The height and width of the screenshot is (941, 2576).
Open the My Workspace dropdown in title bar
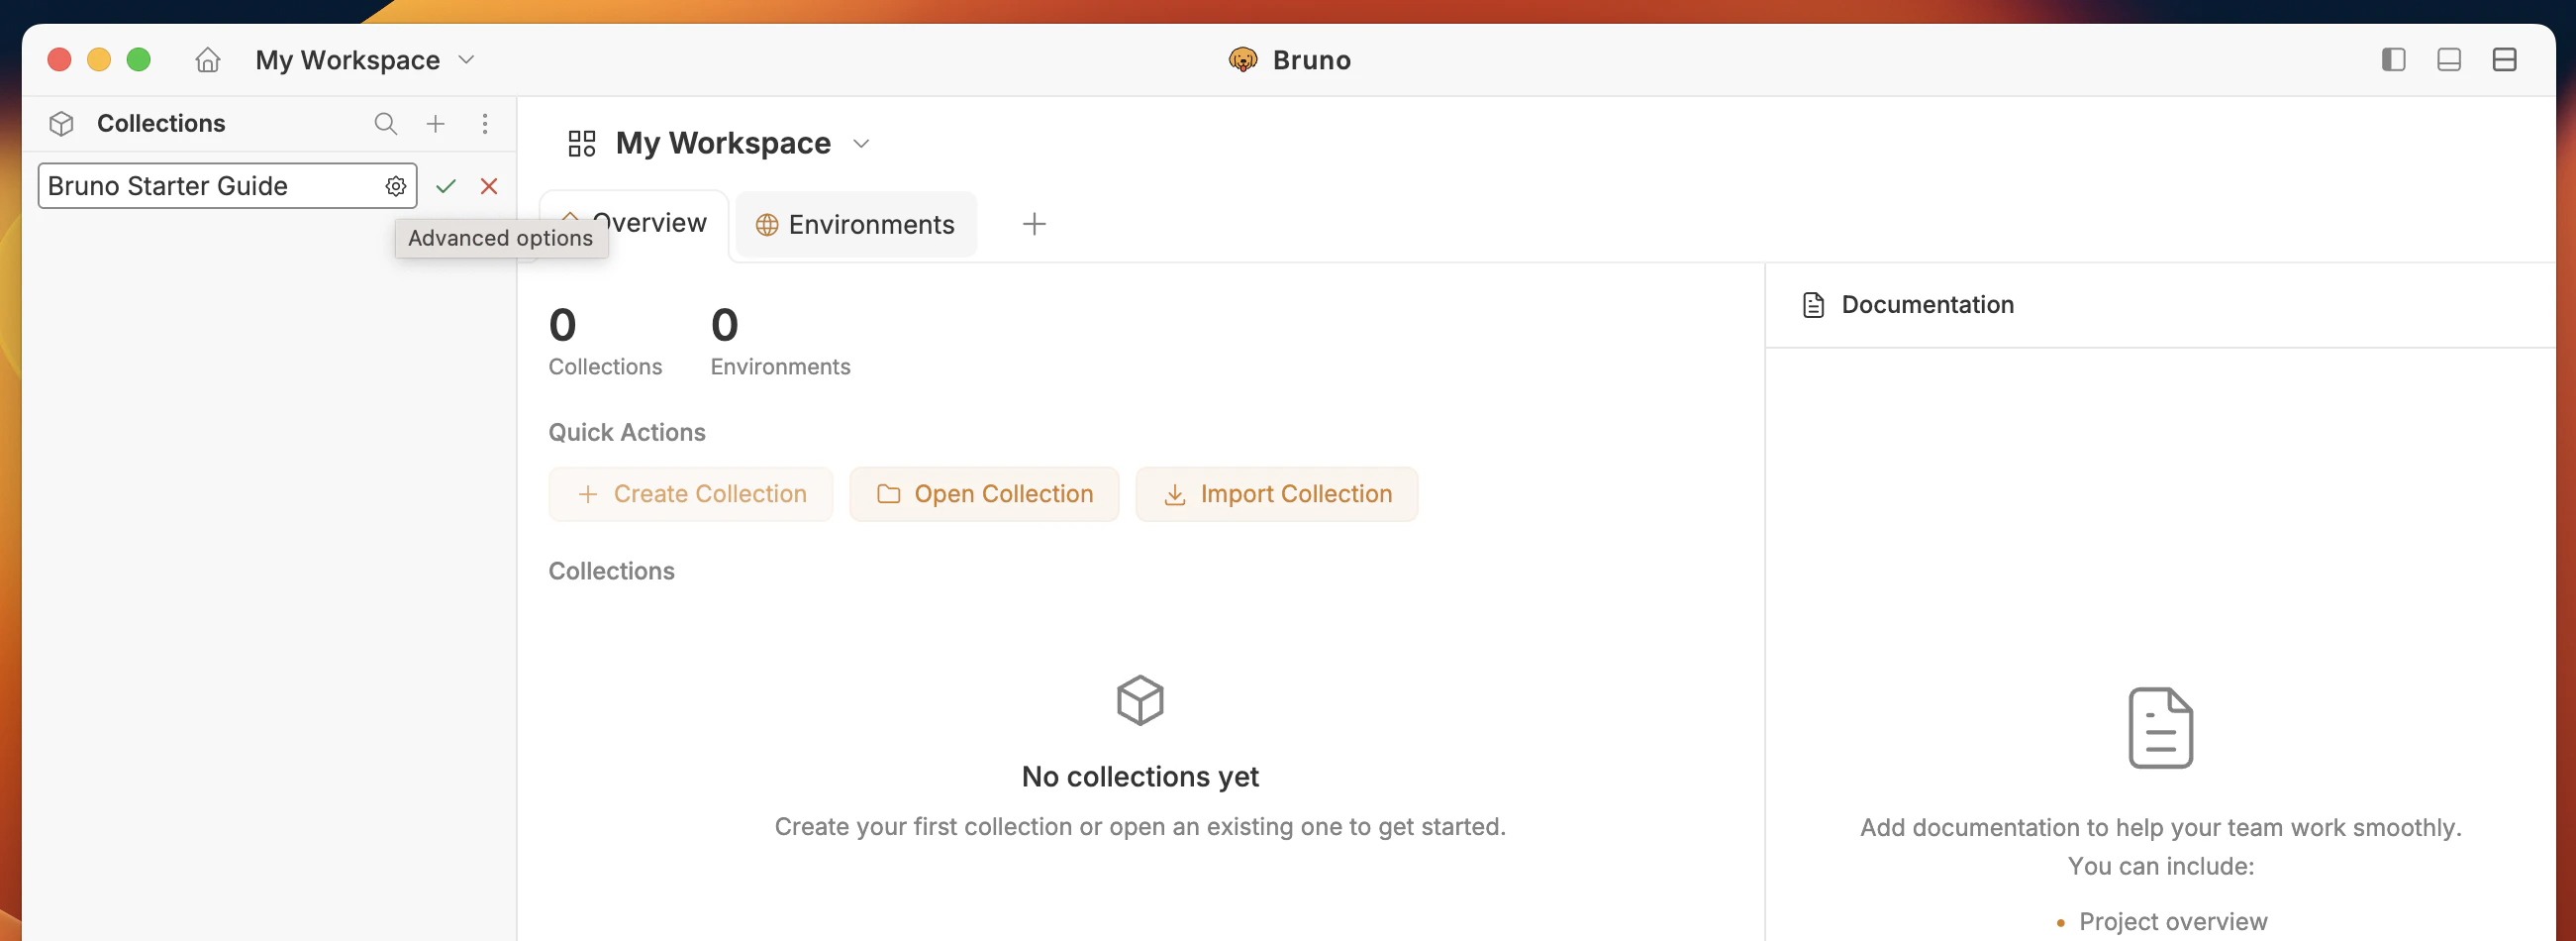pyautogui.click(x=365, y=60)
